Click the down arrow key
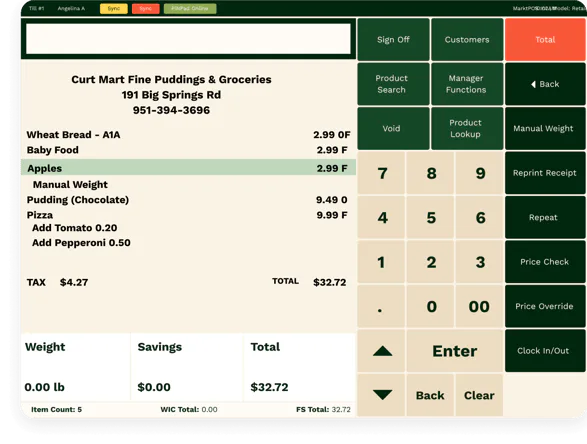Image resolution: width=587 pixels, height=444 pixels. point(381,395)
